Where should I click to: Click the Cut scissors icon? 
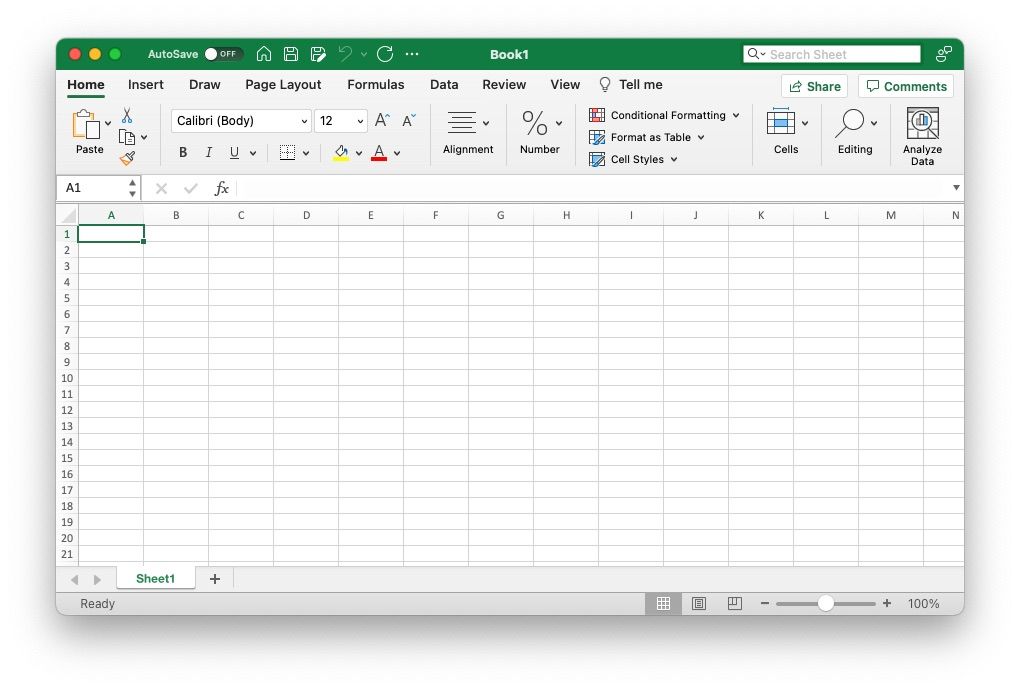127,116
